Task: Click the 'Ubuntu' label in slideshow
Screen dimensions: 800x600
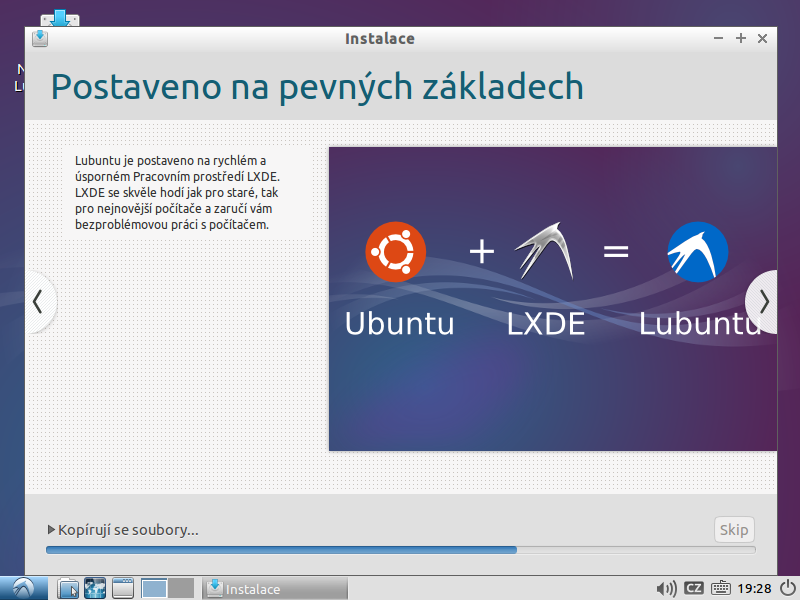Action: pos(399,323)
